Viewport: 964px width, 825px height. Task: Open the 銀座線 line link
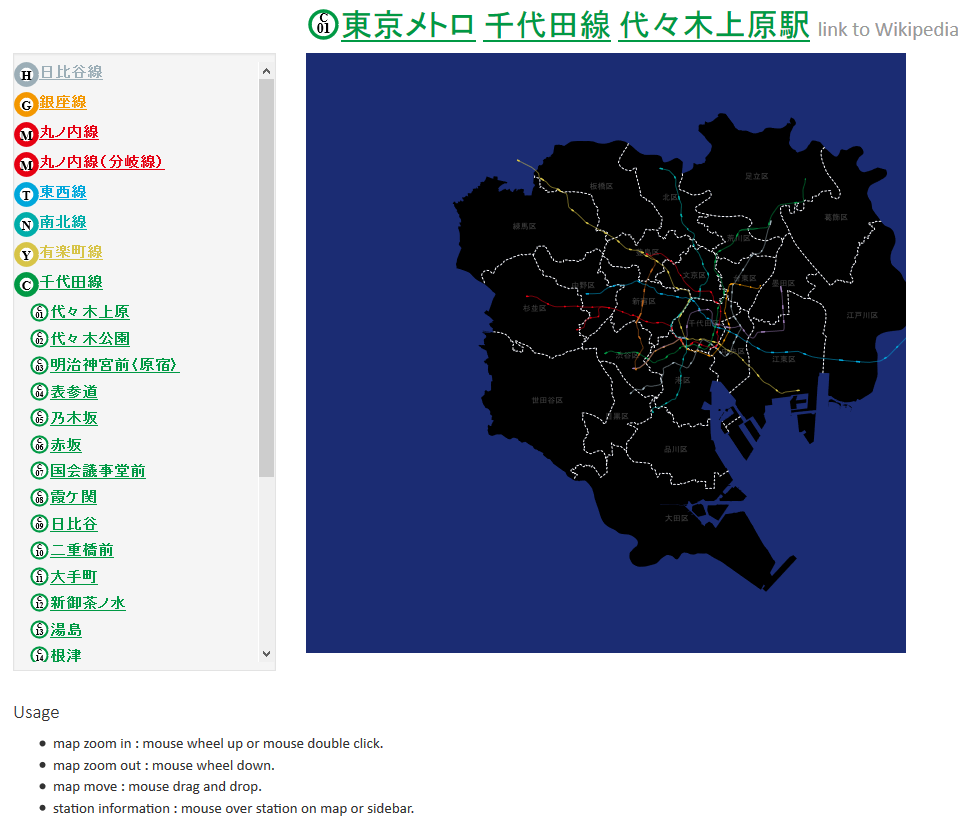[x=63, y=102]
